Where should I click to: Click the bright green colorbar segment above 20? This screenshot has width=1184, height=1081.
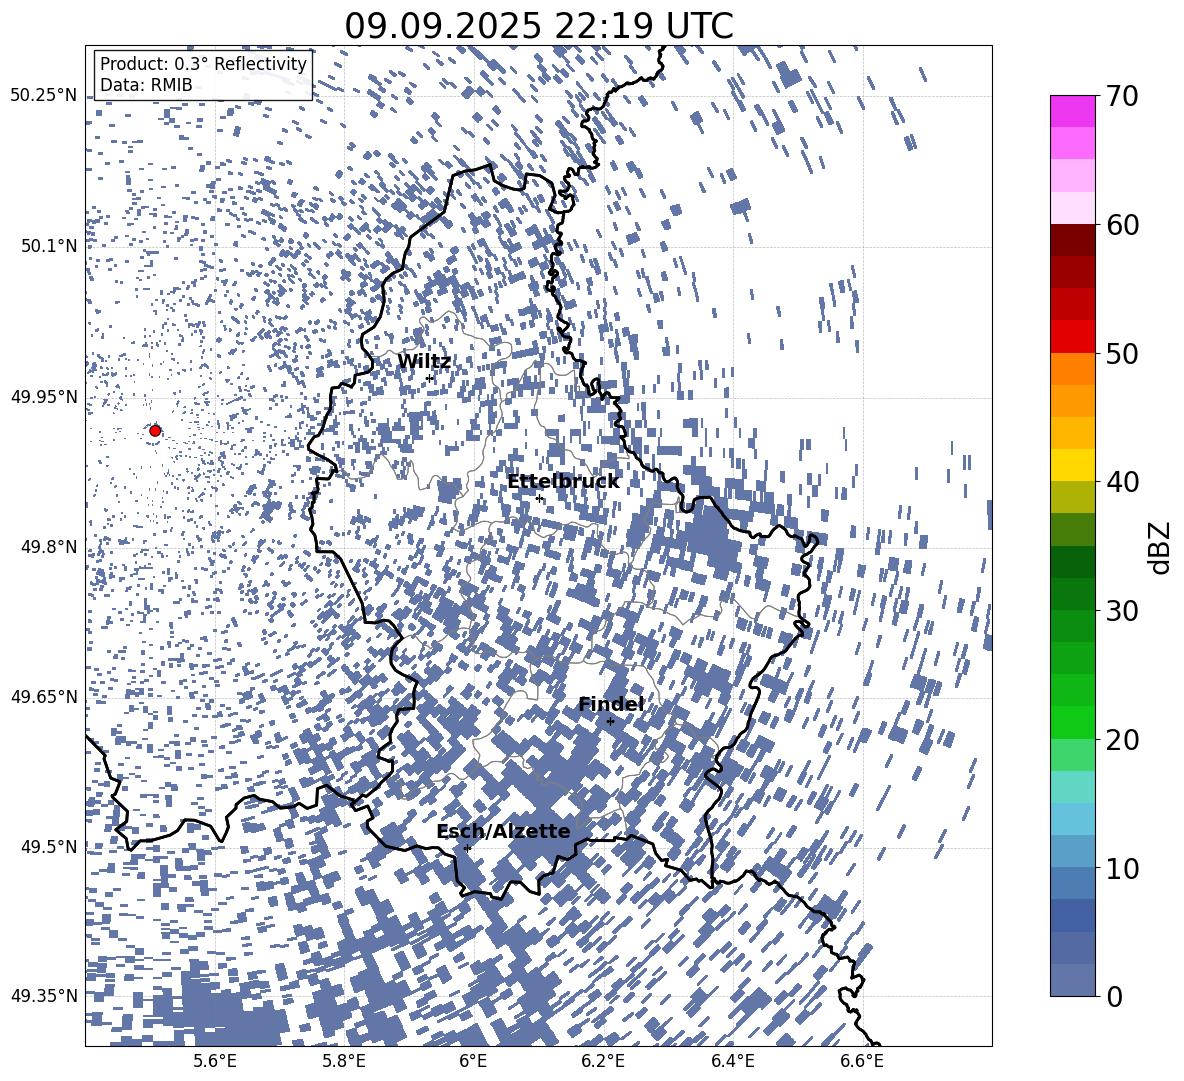(1072, 722)
